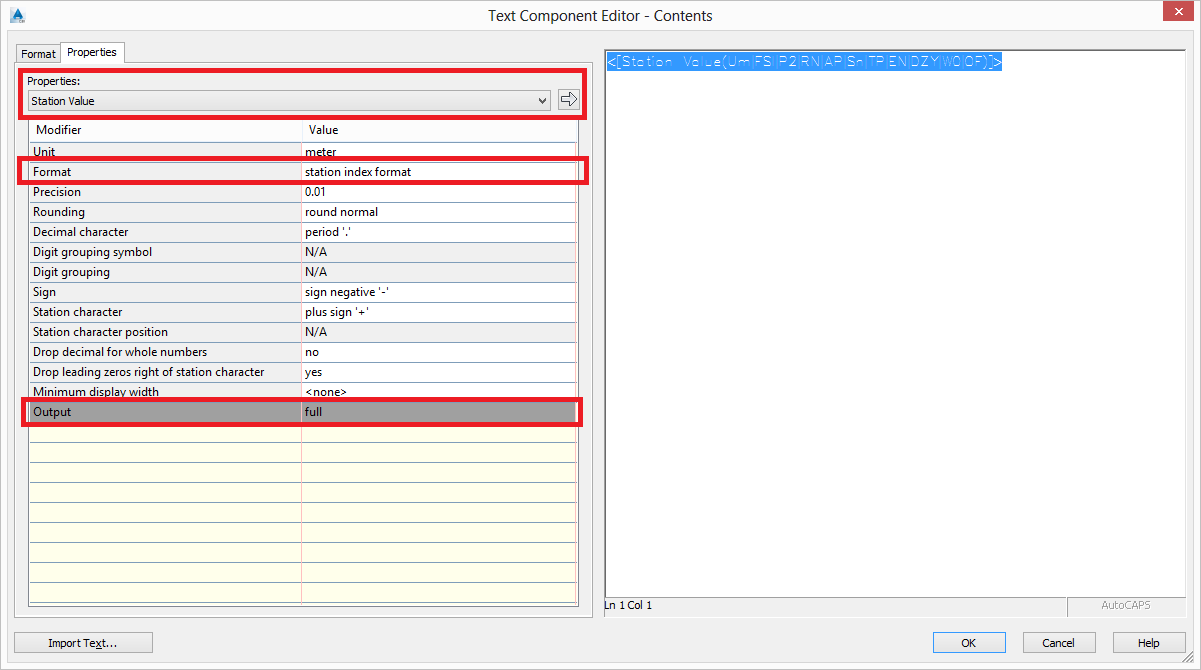Click the Cancel button

point(1058,643)
